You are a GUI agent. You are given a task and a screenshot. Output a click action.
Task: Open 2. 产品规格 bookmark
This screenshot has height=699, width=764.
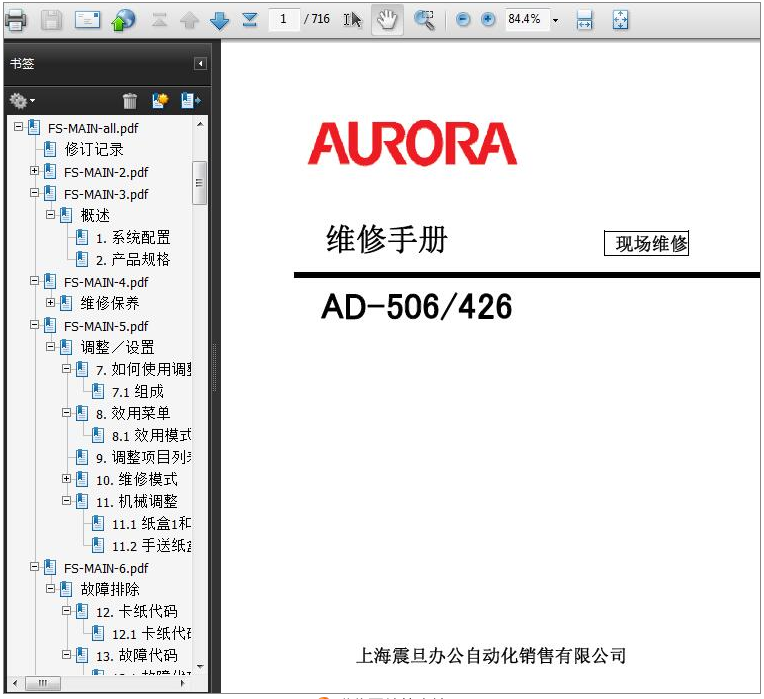pos(133,260)
